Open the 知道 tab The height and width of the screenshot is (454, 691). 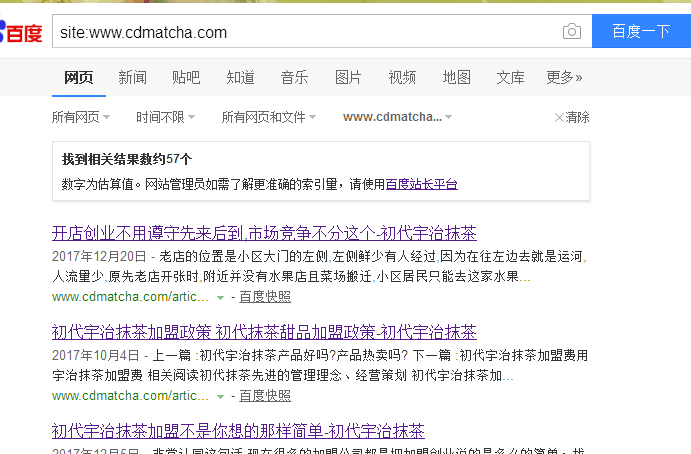point(241,78)
